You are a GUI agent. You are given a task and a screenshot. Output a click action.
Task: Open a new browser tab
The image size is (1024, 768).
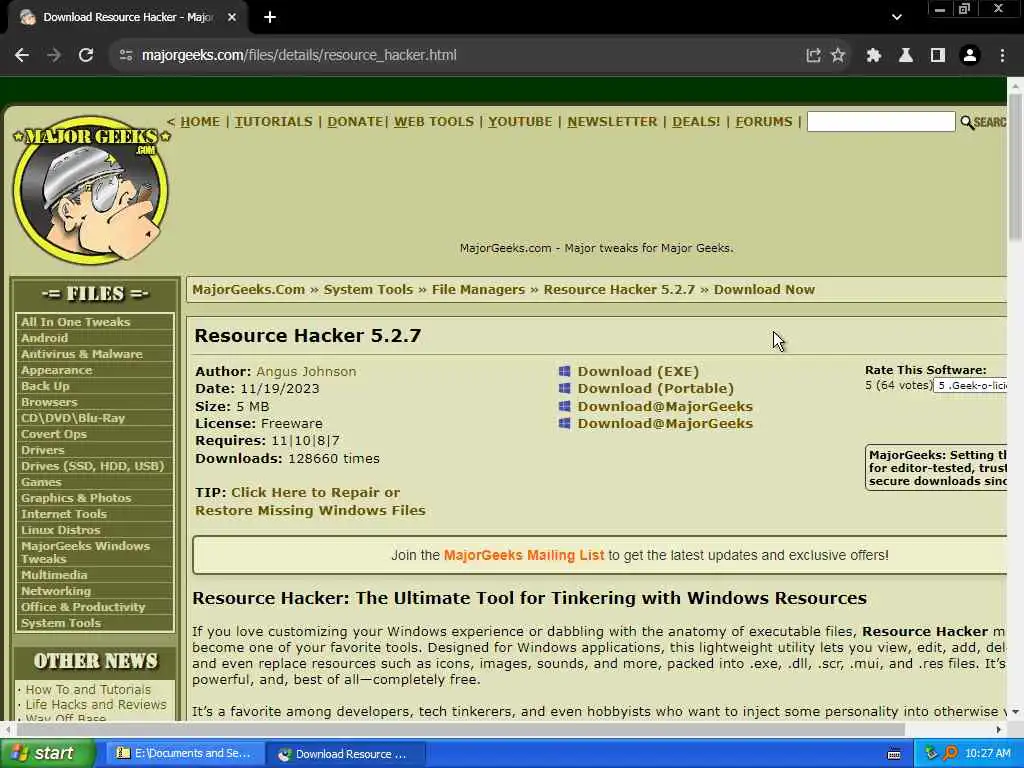tap(270, 18)
